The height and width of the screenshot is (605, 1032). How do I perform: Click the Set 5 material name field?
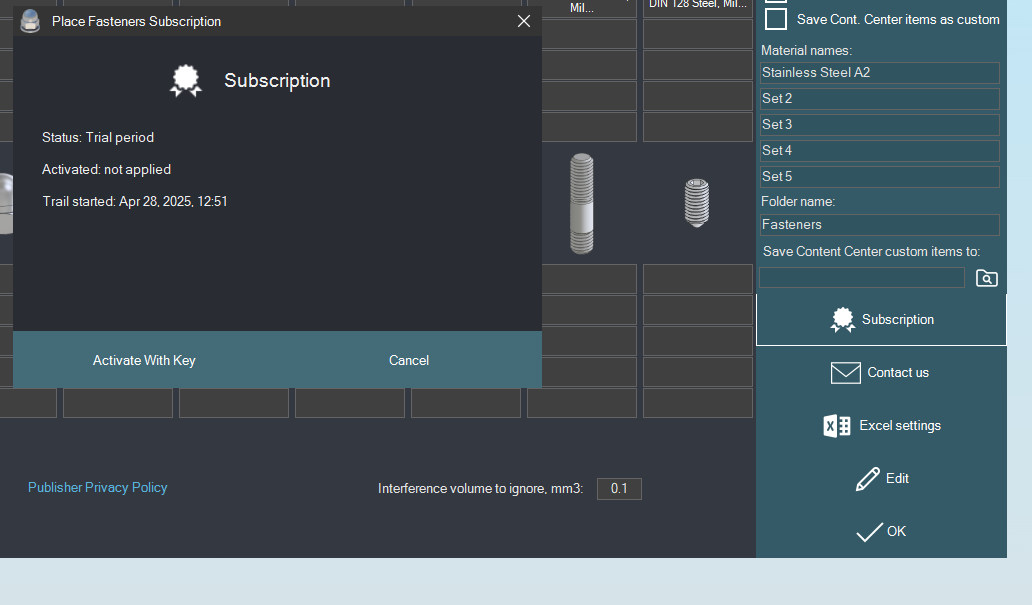point(879,177)
